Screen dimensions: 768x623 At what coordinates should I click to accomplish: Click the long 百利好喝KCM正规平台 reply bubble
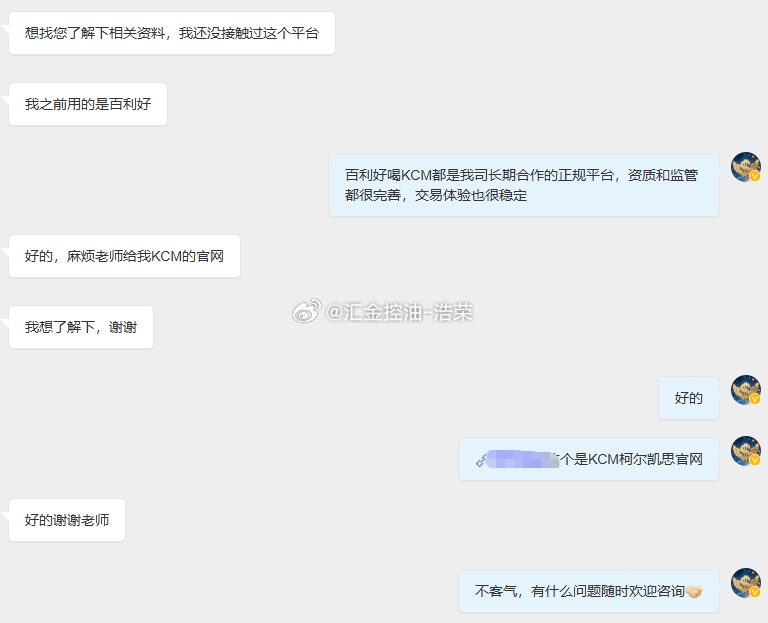524,185
